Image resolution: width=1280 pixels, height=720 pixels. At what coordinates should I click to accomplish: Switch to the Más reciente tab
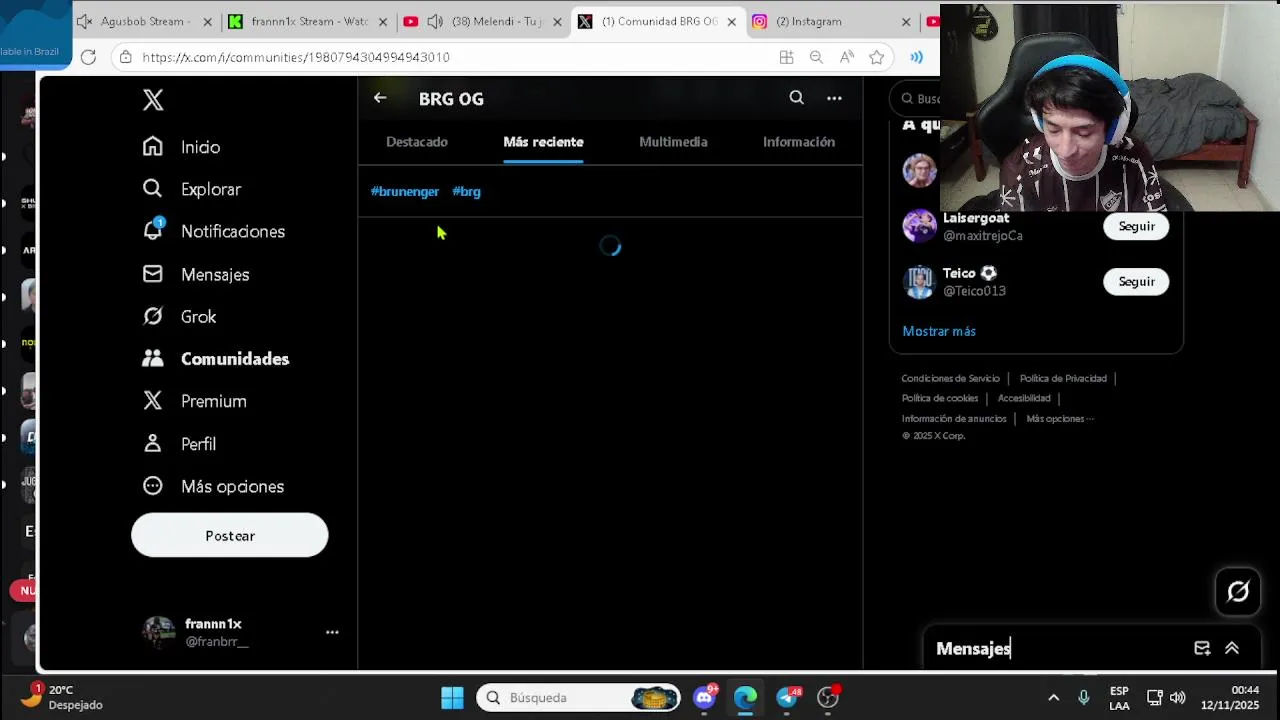(543, 142)
